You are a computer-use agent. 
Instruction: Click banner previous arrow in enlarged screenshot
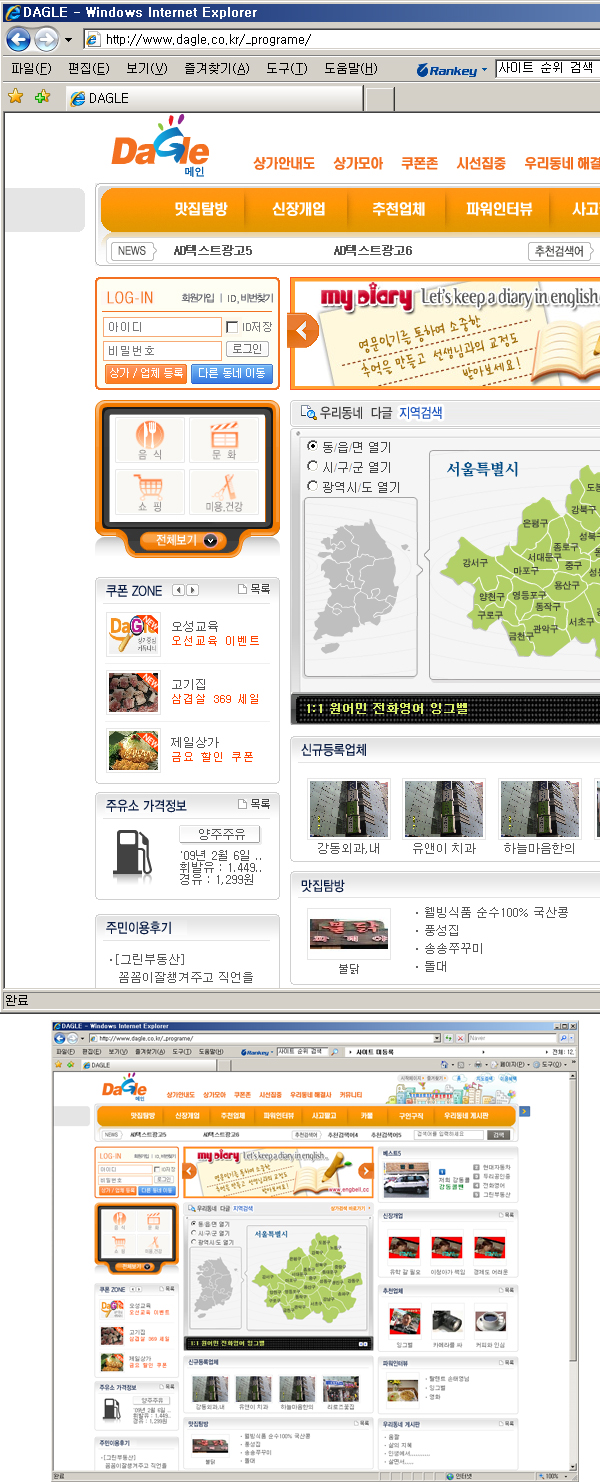coord(303,331)
